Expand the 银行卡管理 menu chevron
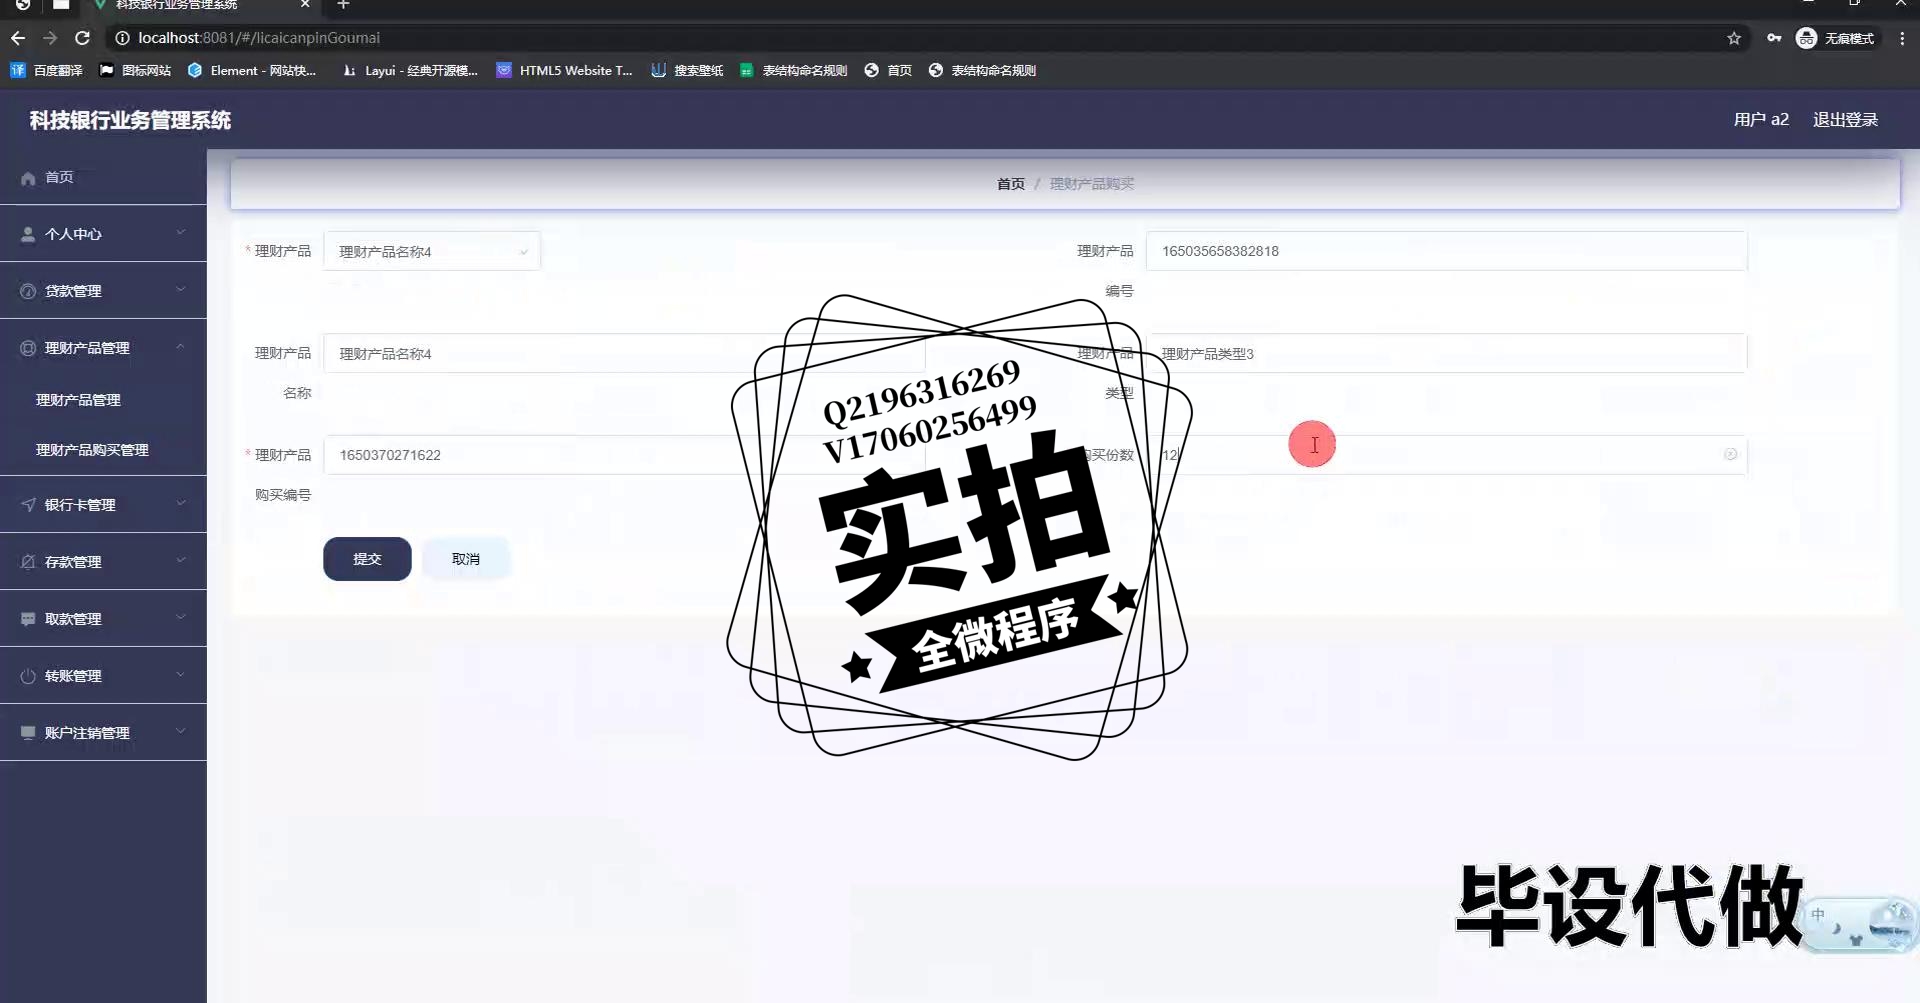The height and width of the screenshot is (1003, 1920). 181,504
